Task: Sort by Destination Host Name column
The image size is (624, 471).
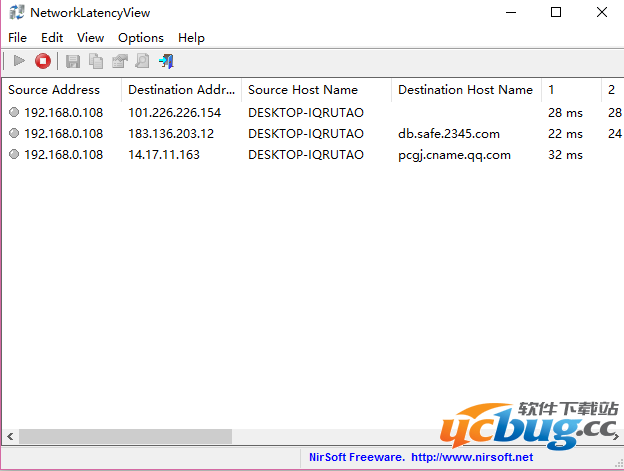Action: coord(465,90)
